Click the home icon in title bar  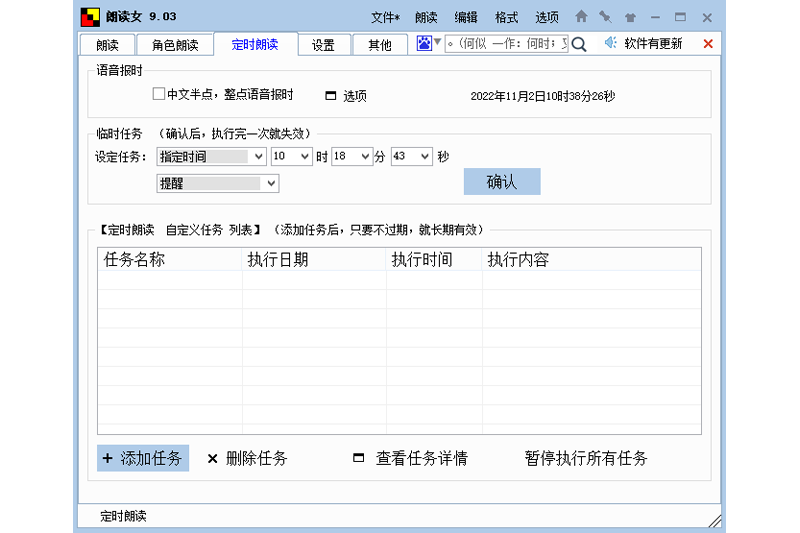[581, 17]
